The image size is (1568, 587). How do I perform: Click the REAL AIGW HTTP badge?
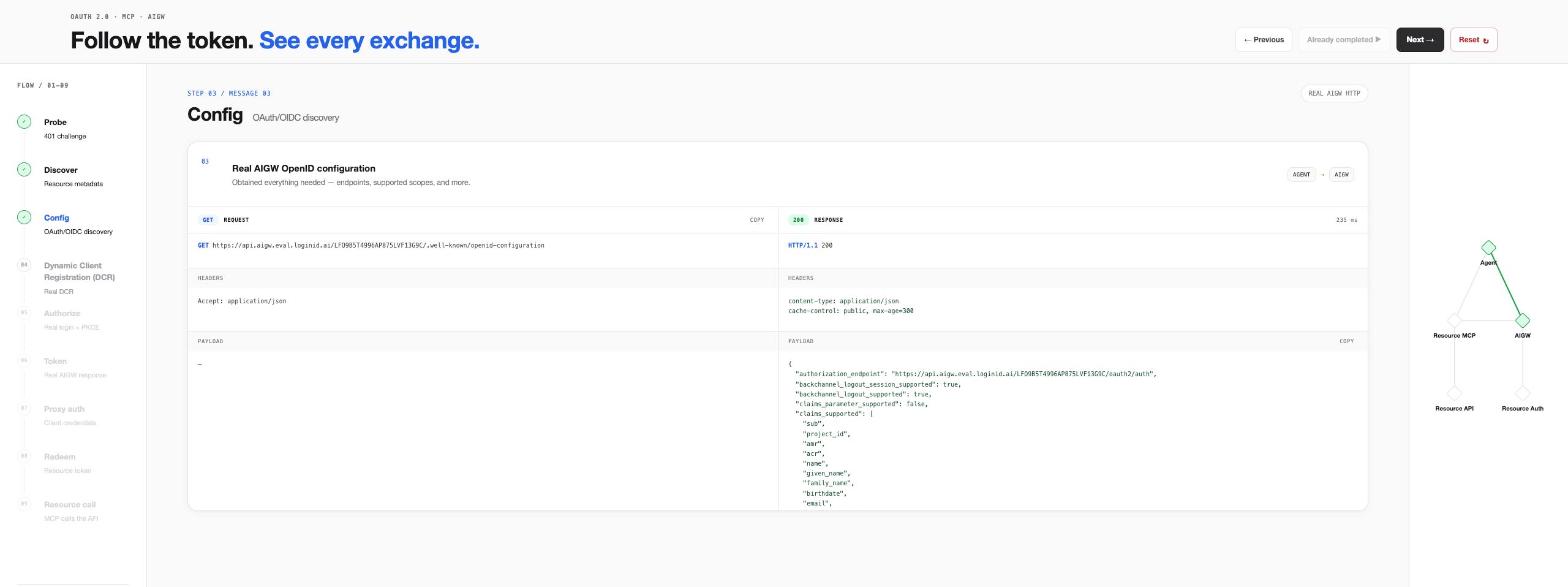1334,93
